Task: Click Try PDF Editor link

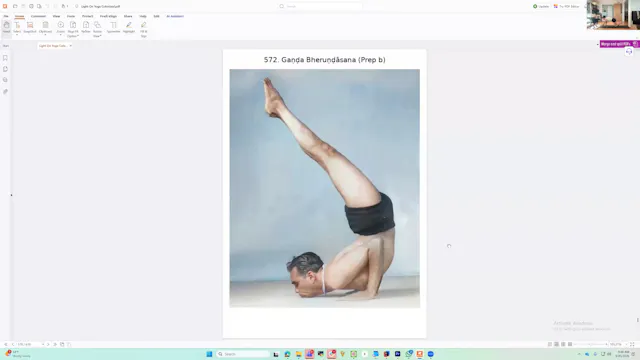Action: tap(567, 6)
